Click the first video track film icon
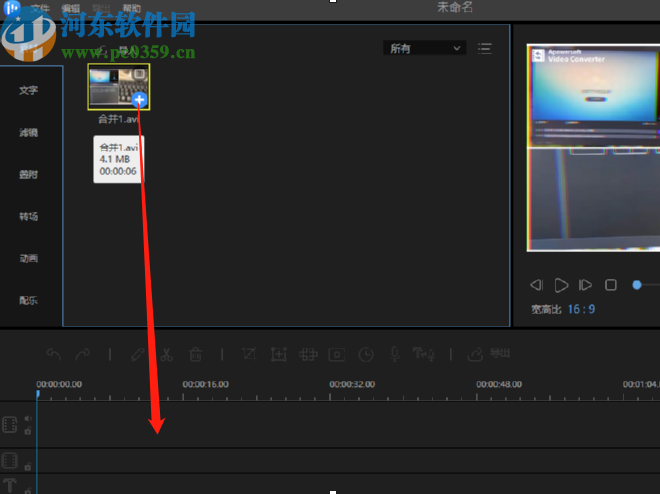Viewport: 660px width, 494px height. pyautogui.click(x=10, y=425)
